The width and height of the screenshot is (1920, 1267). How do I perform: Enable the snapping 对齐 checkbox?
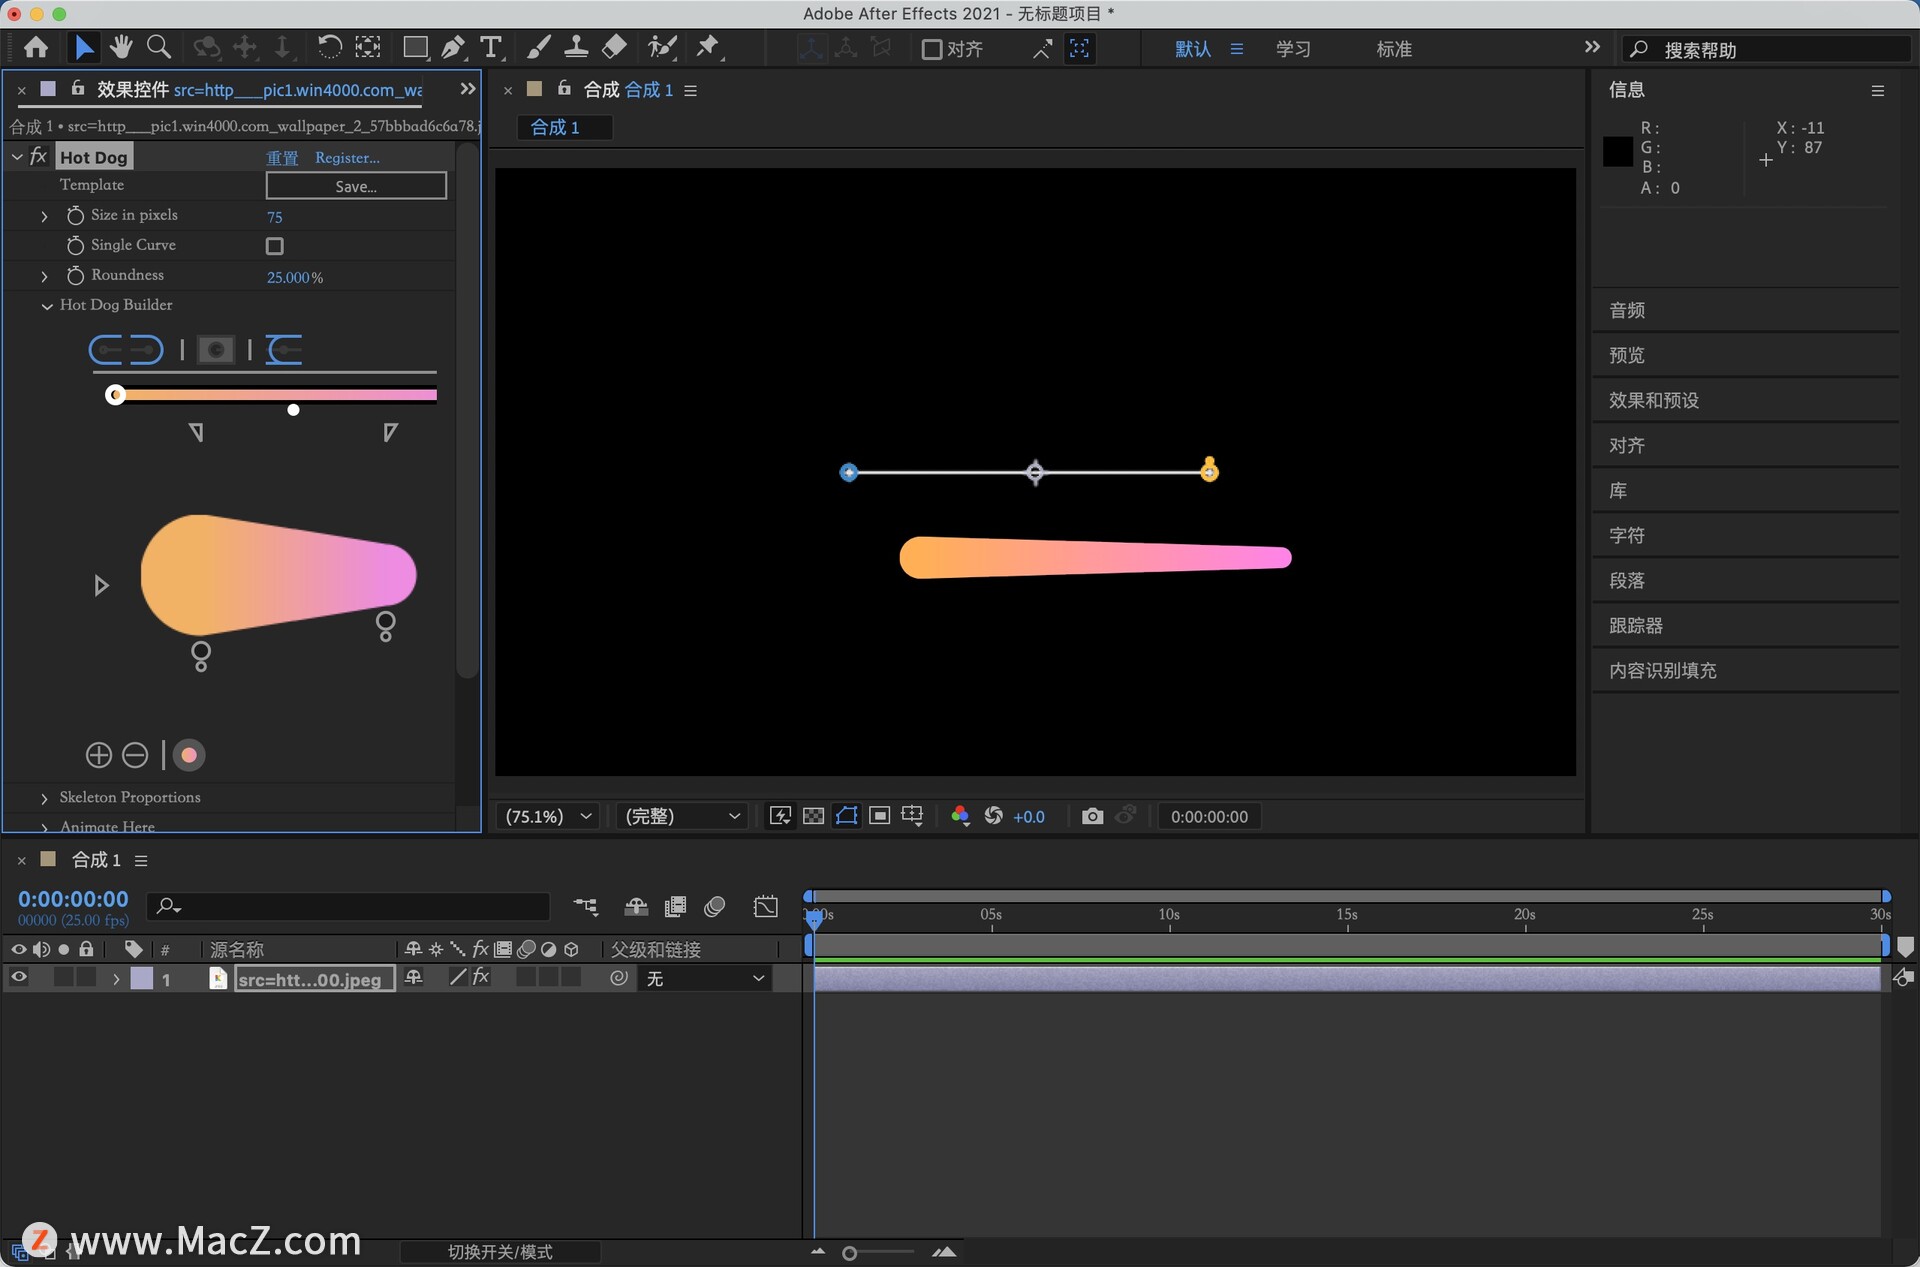[932, 49]
